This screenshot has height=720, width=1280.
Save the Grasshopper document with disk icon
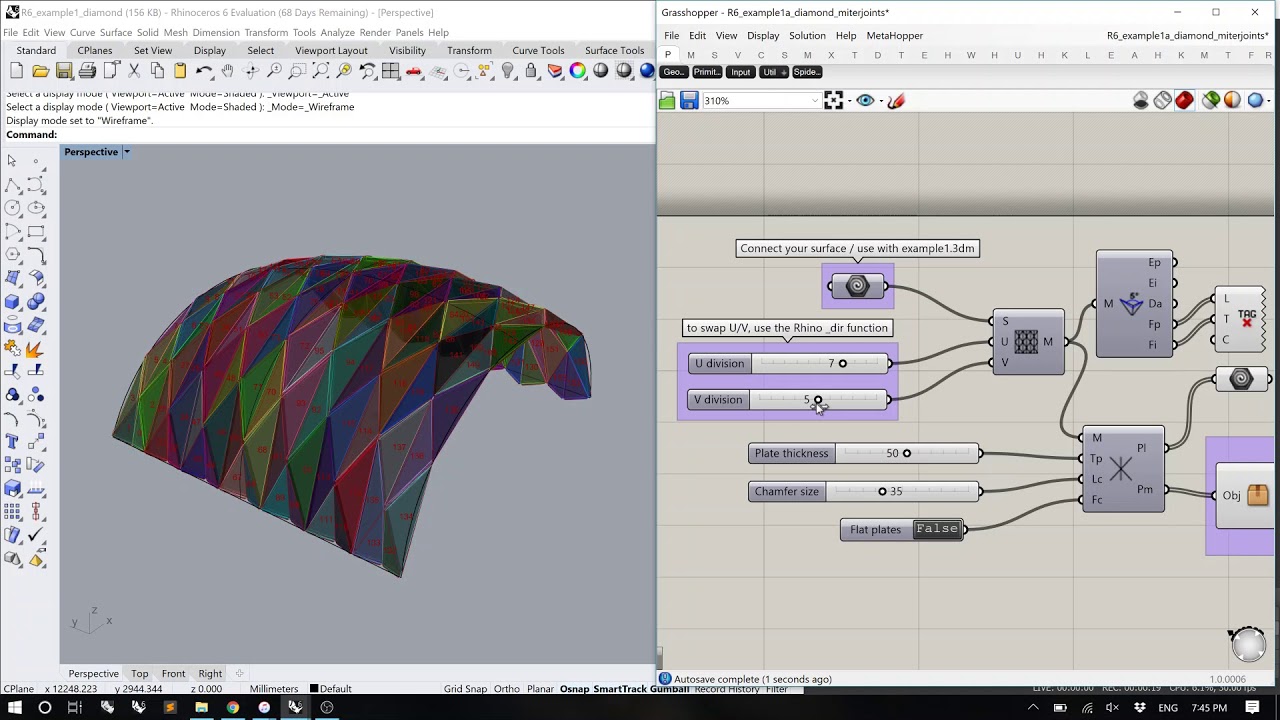click(689, 100)
